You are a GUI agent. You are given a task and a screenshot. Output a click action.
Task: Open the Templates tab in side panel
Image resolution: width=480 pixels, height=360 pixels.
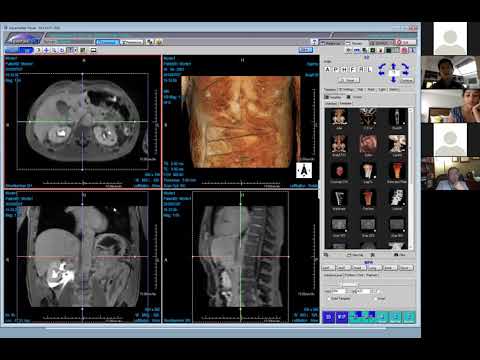[330, 90]
